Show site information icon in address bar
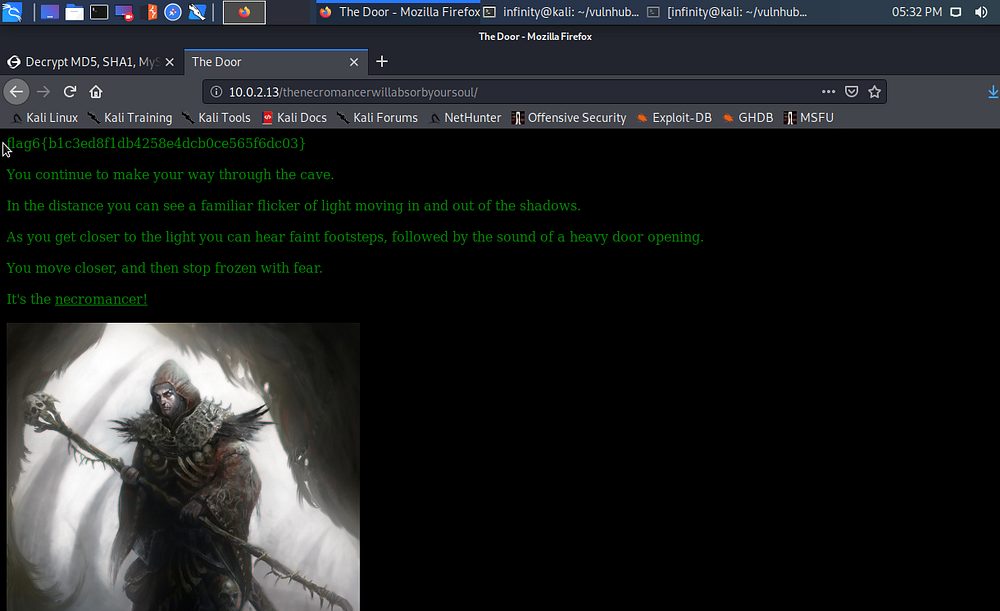 pos(217,92)
